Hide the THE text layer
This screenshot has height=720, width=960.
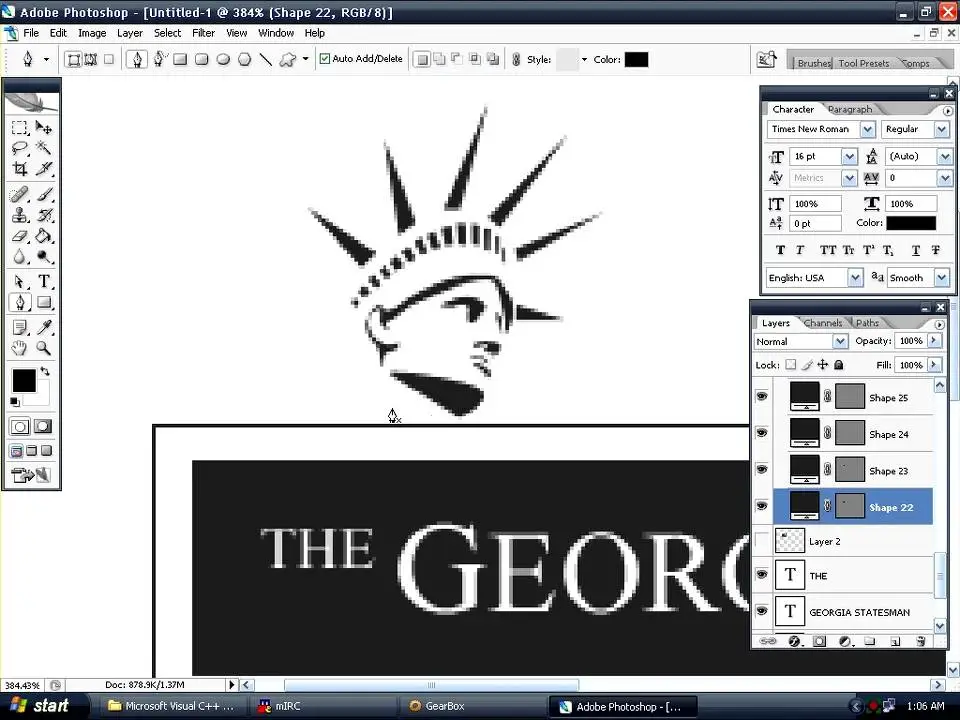(x=762, y=575)
